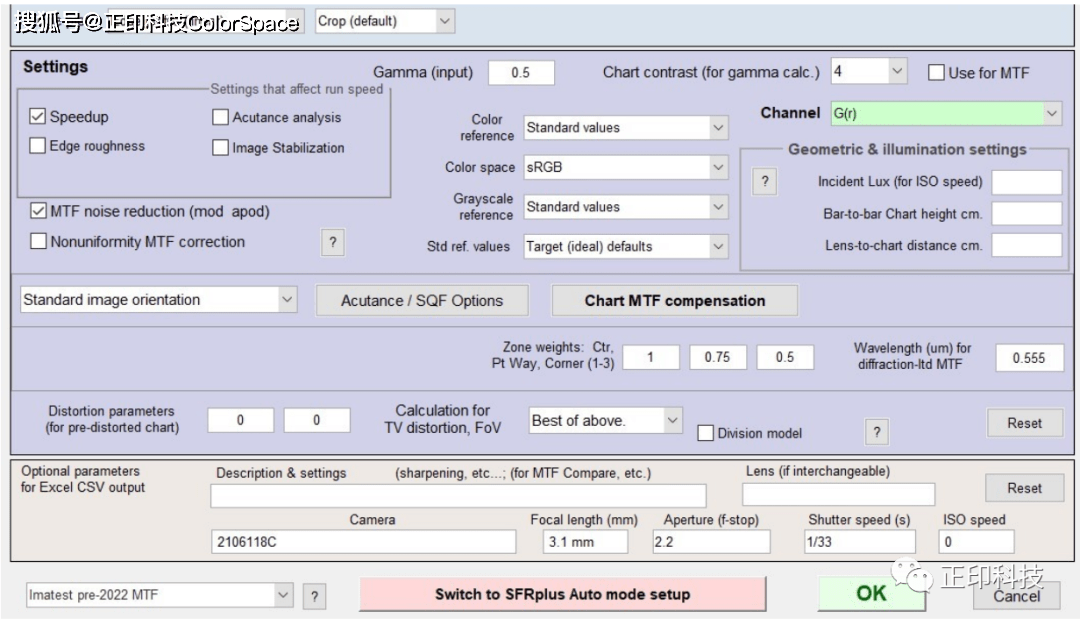Click Chart MTF compensation button
Image resolution: width=1080 pixels, height=625 pixels.
coord(675,300)
